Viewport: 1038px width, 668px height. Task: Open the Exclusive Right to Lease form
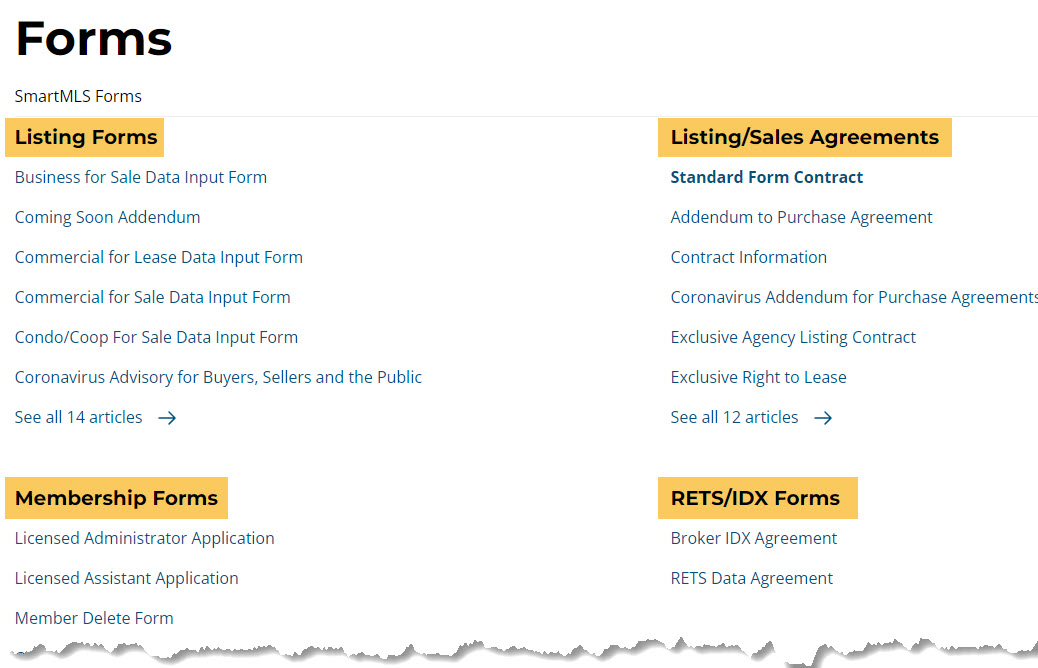(x=758, y=377)
